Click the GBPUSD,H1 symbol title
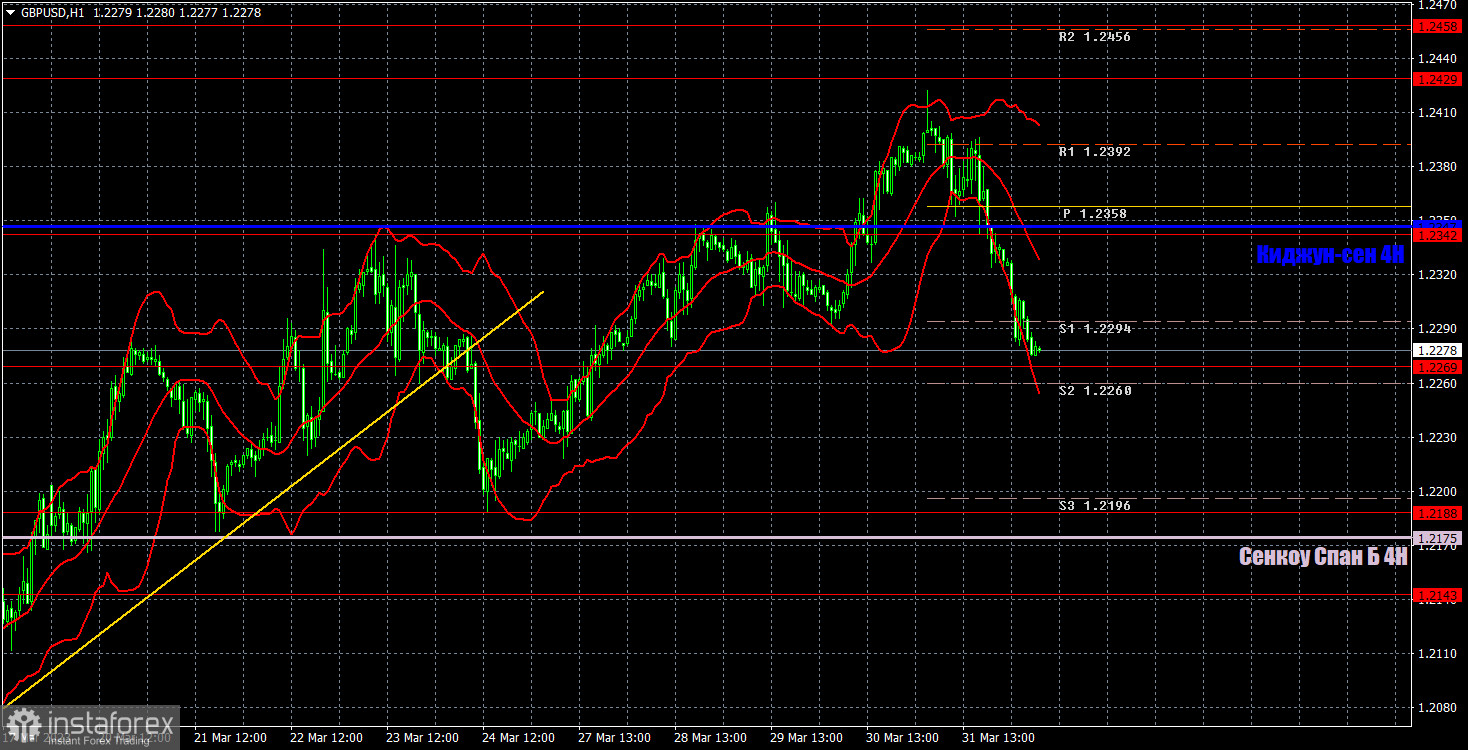 [51, 12]
